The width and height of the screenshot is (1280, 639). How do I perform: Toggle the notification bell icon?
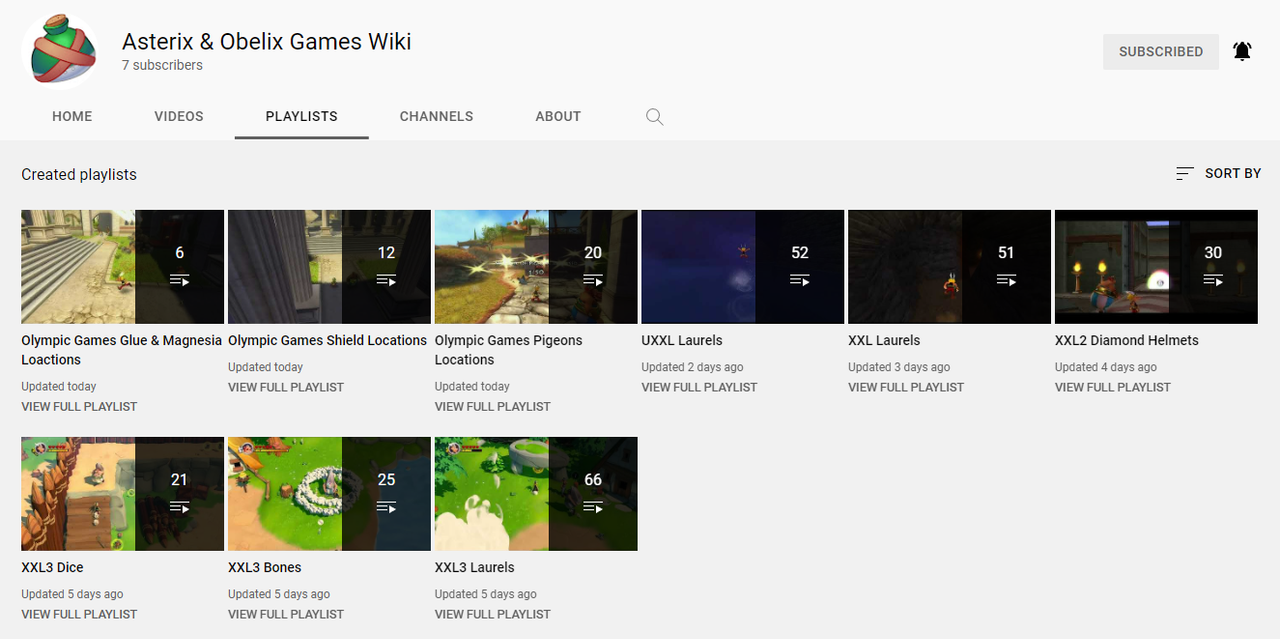(x=1242, y=51)
